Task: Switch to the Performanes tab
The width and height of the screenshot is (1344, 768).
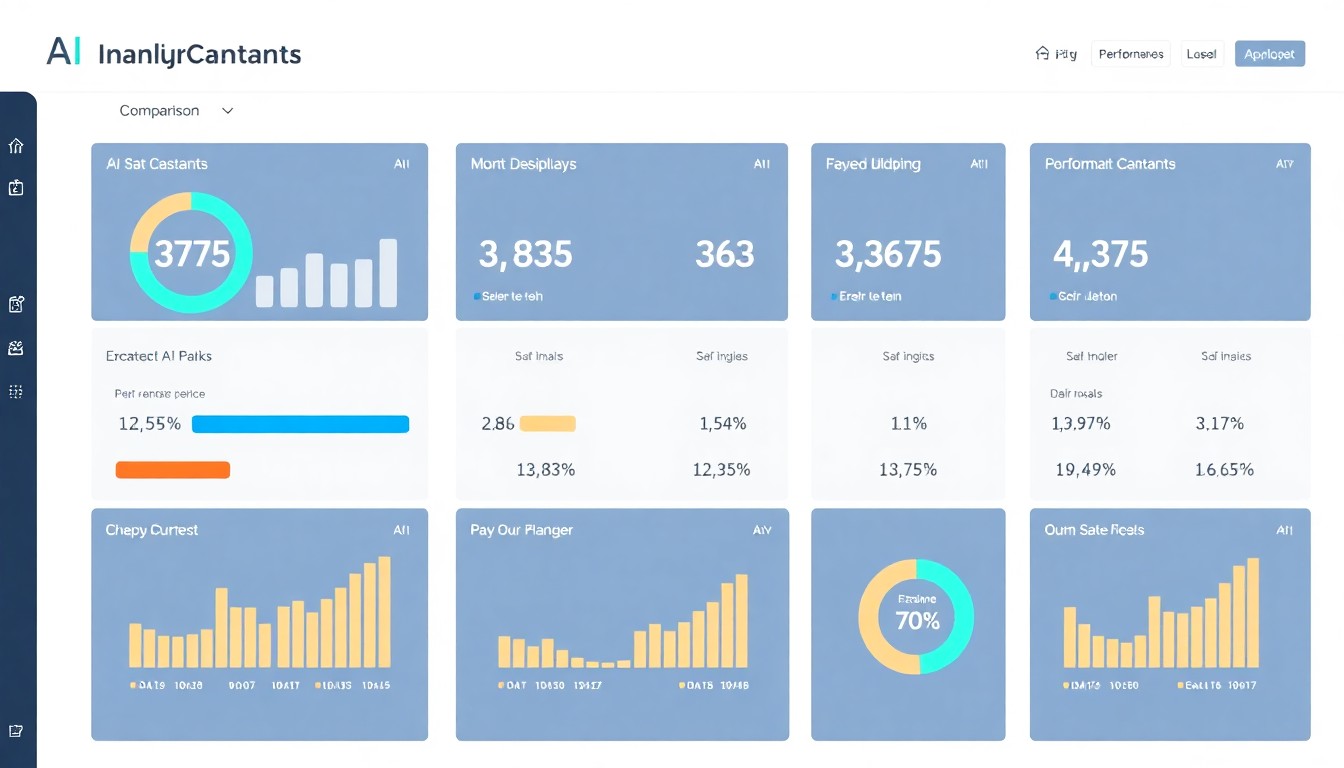Action: pyautogui.click(x=1131, y=54)
